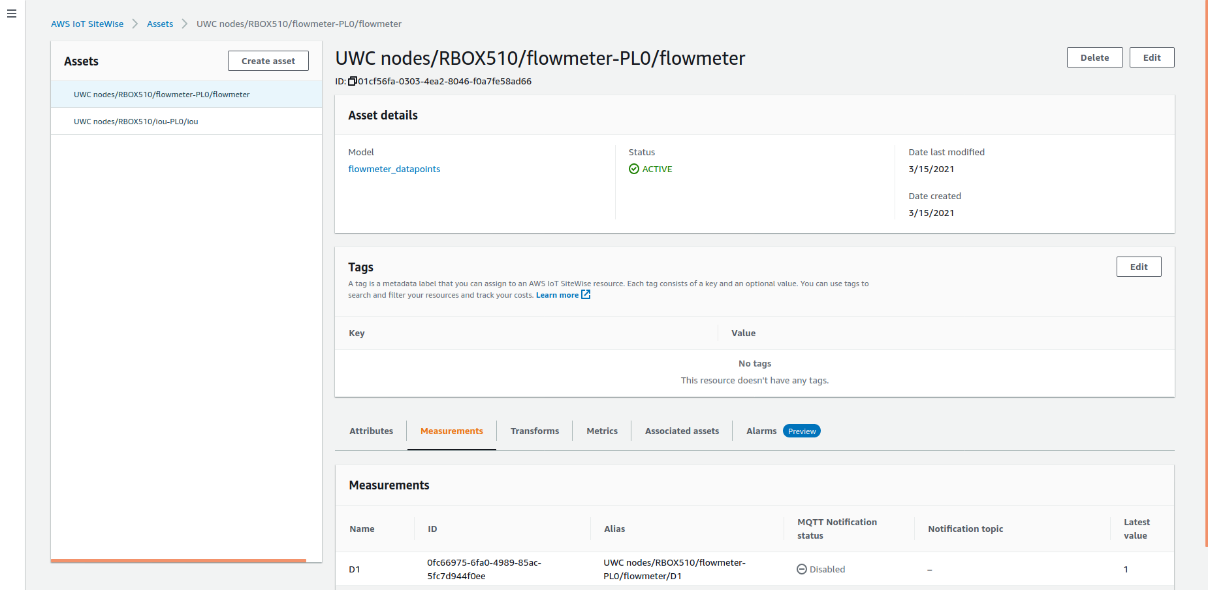
Task: Select the Metrics tab
Action: click(601, 430)
